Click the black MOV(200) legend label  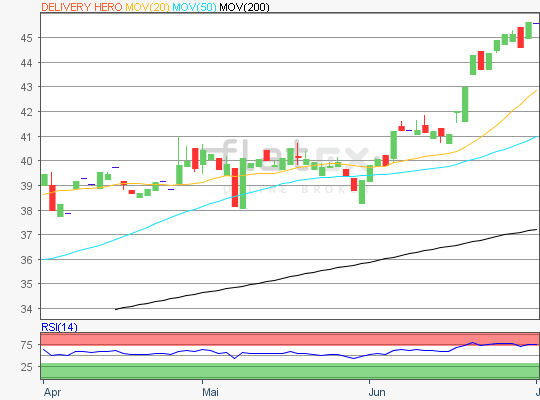click(245, 7)
